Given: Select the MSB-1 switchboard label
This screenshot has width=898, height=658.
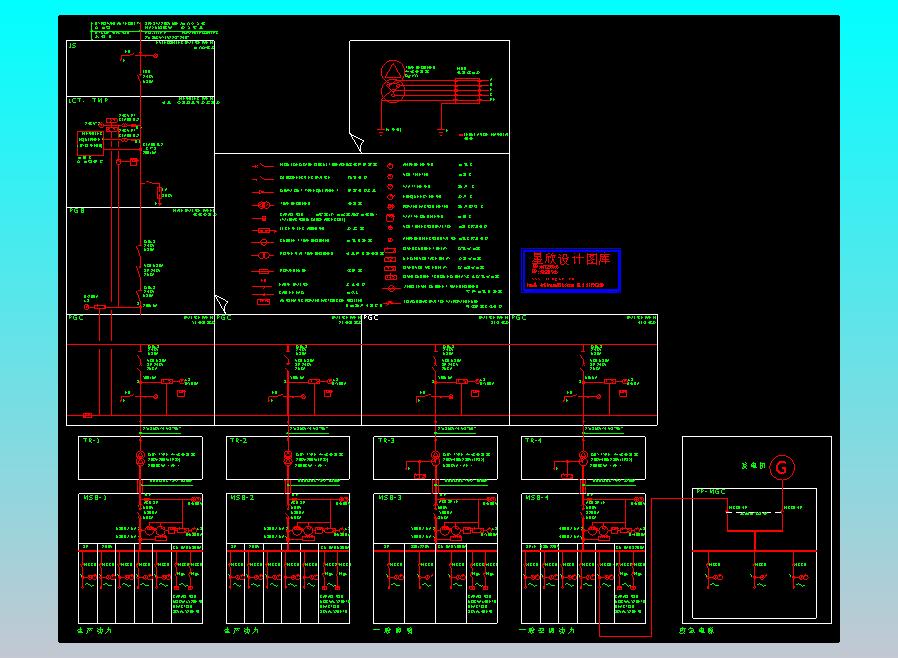Looking at the screenshot, I should (93, 497).
